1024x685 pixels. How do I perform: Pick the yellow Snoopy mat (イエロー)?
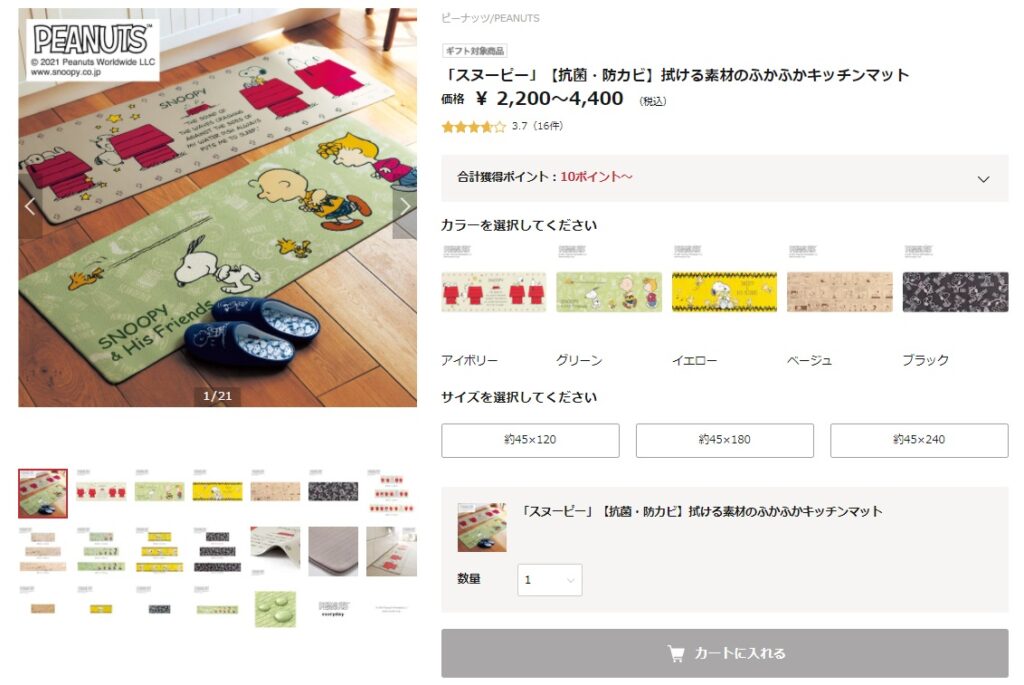pos(724,292)
